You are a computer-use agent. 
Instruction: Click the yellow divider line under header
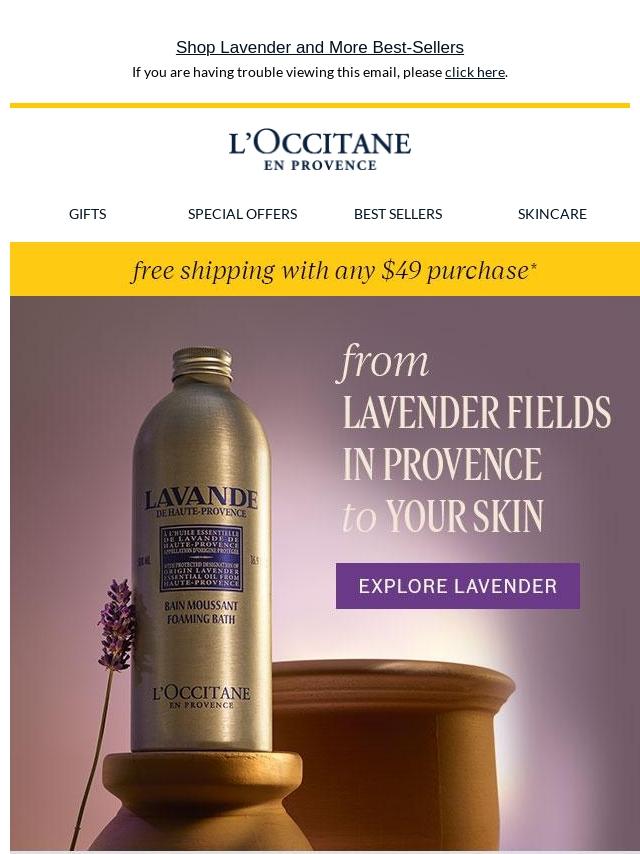[320, 105]
